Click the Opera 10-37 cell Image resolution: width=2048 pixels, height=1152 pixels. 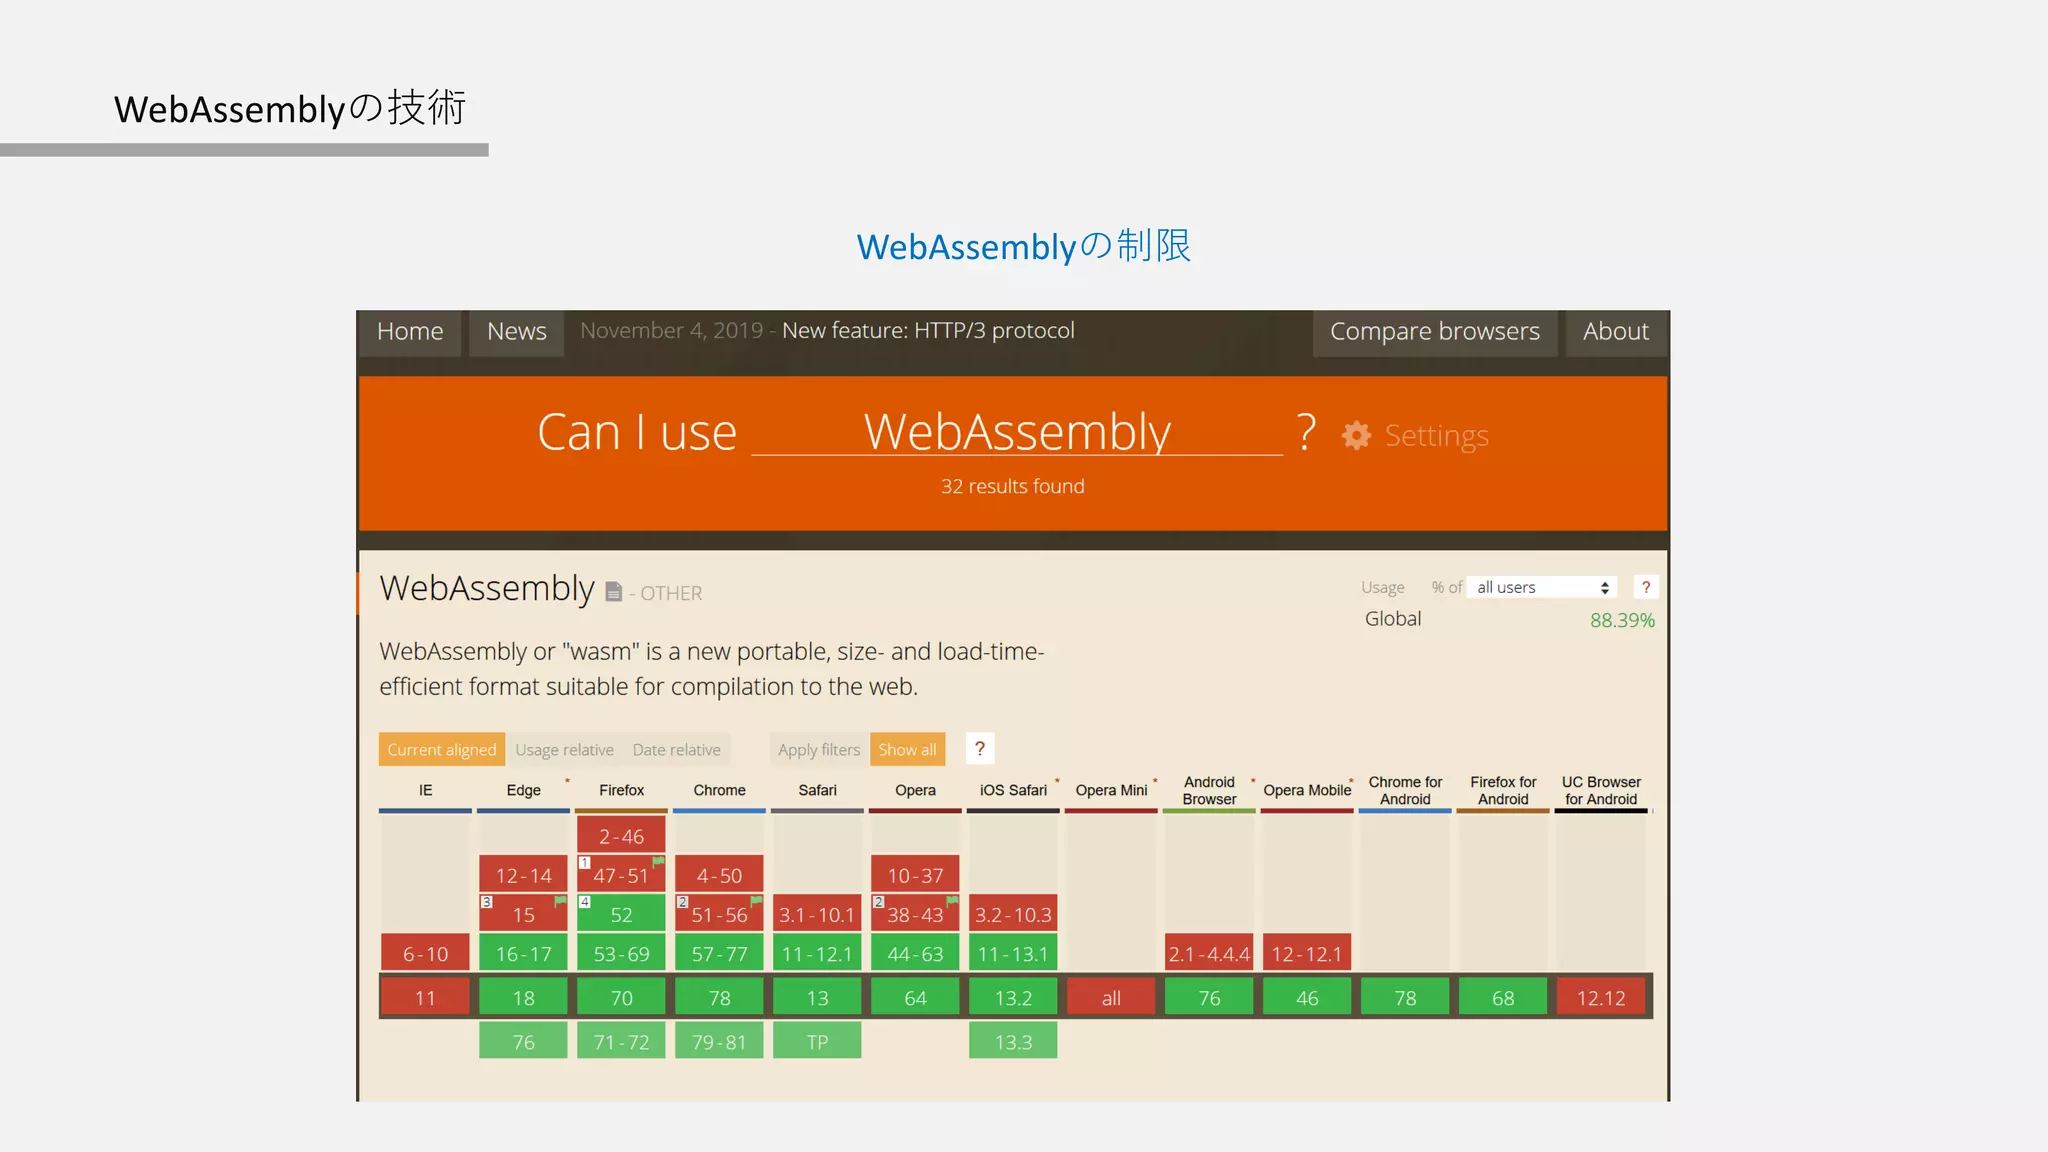[x=915, y=875]
